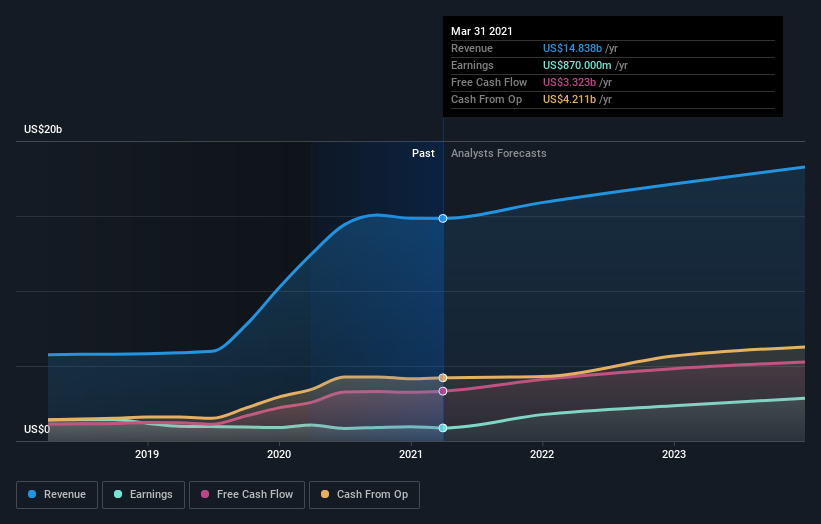Click the US$3.323b free cash flow value
This screenshot has height=524, width=821.
point(569,82)
